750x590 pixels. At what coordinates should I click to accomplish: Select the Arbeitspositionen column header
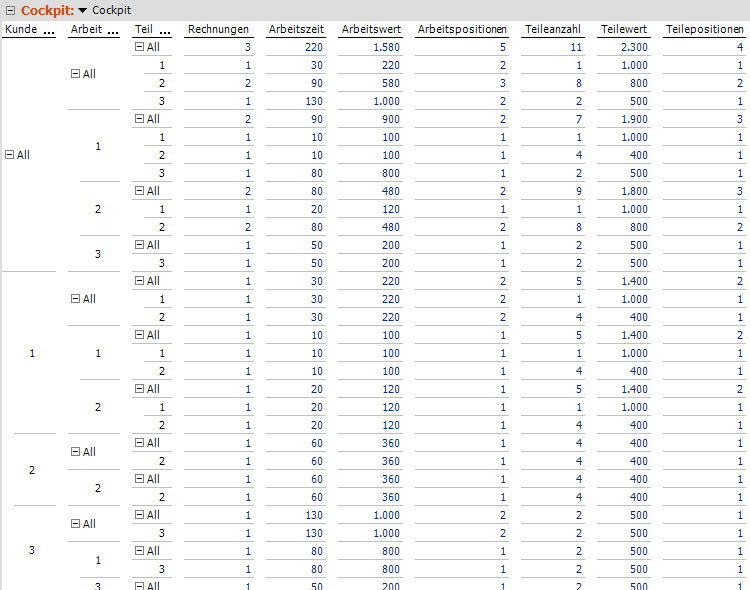462,30
